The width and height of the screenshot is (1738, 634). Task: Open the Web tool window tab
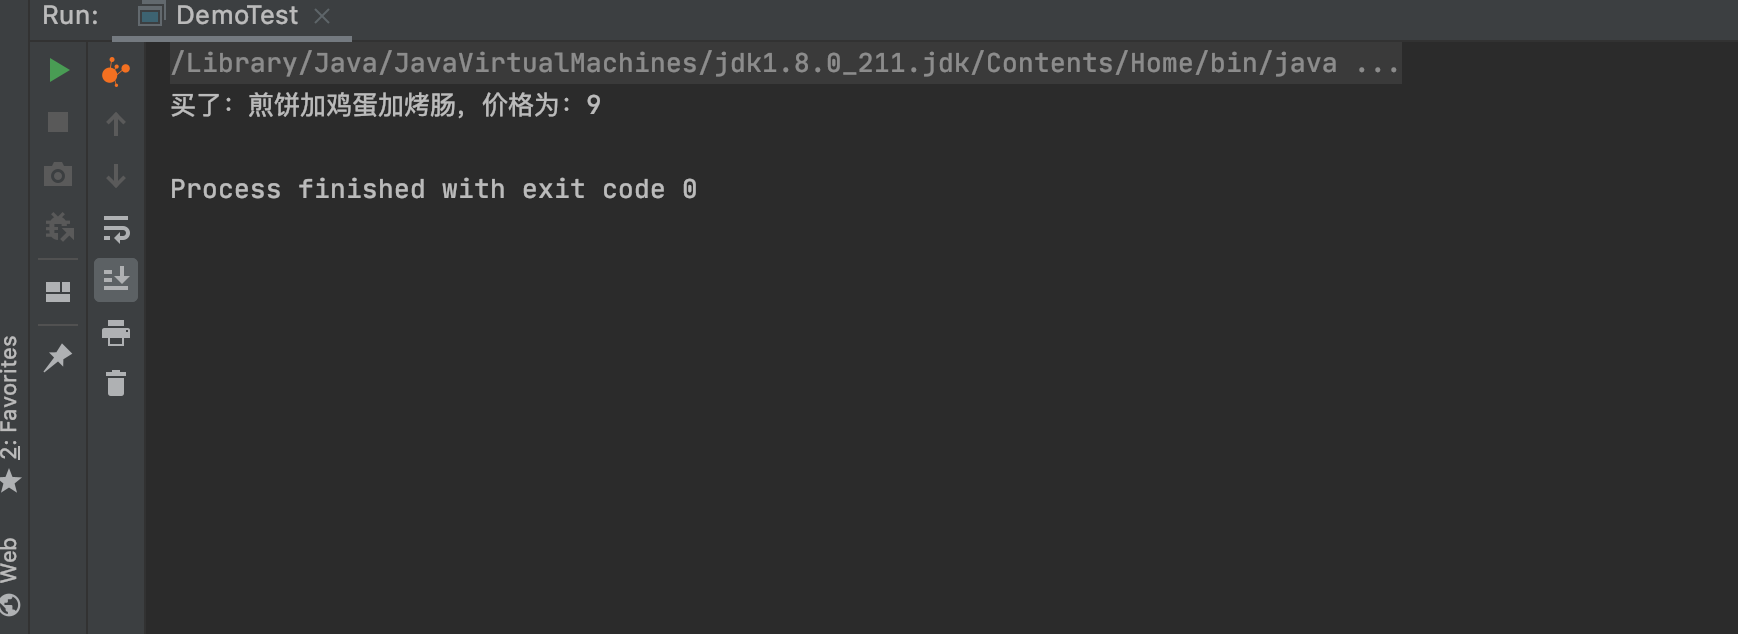coord(10,576)
